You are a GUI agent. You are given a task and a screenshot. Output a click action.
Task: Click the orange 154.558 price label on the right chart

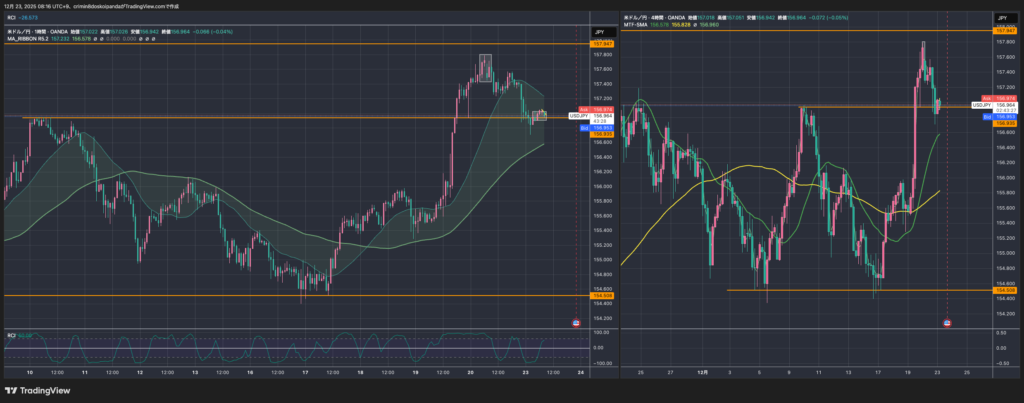pos(1003,290)
